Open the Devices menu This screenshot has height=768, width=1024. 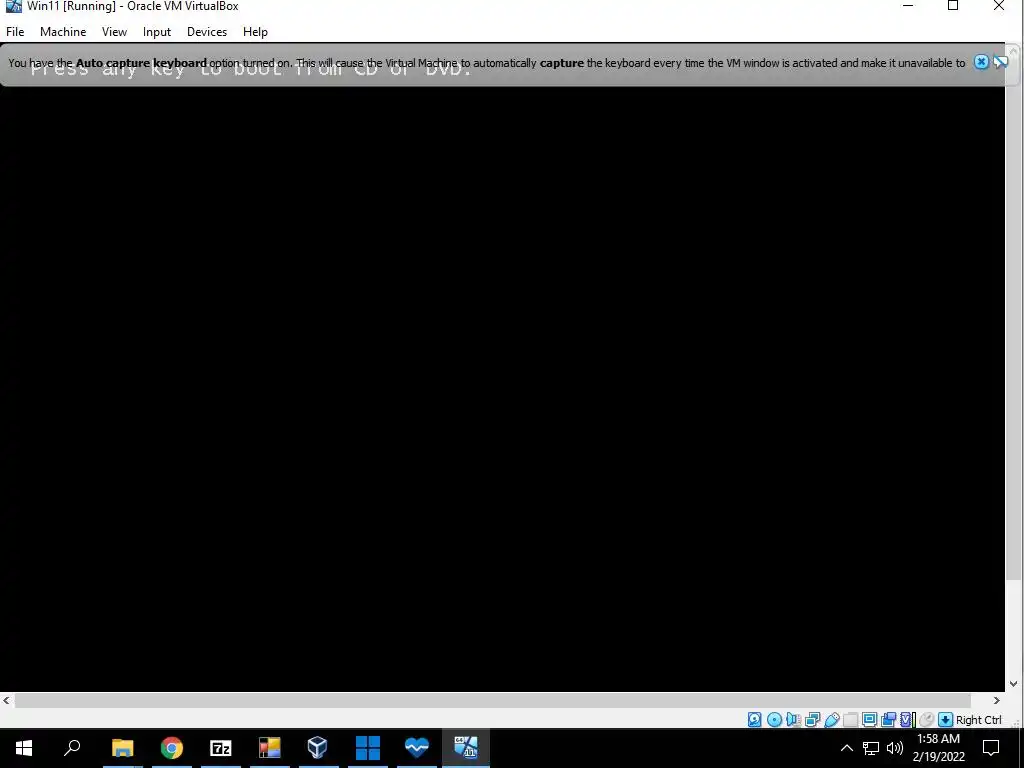(207, 31)
